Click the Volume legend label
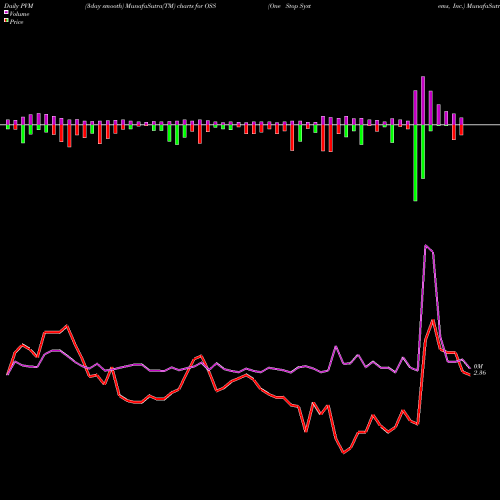 point(19,14)
